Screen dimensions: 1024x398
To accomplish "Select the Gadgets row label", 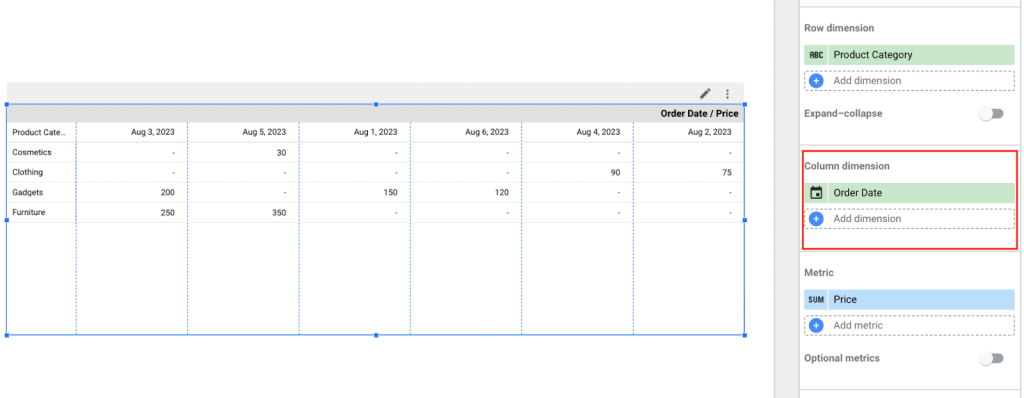I will pos(27,193).
